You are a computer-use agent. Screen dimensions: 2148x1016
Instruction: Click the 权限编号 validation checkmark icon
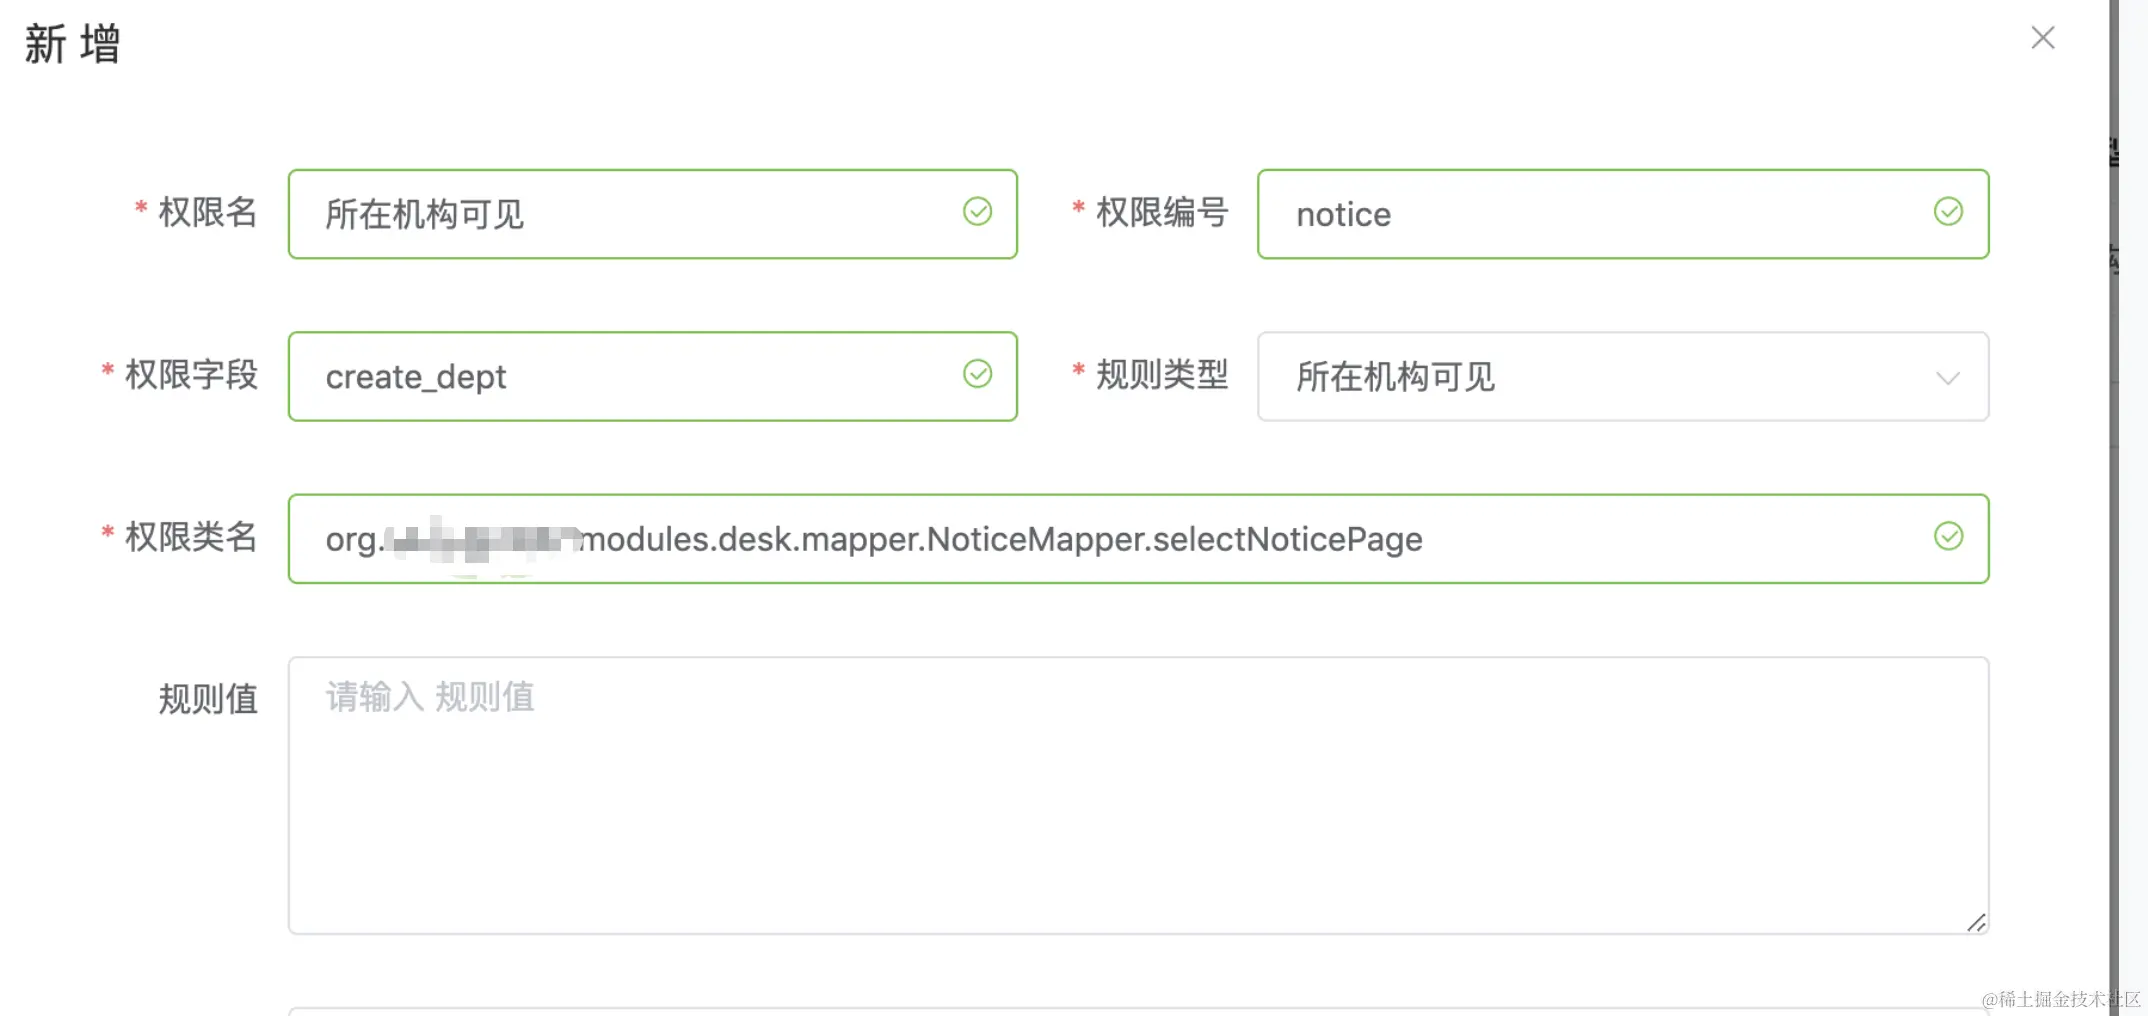[1947, 212]
